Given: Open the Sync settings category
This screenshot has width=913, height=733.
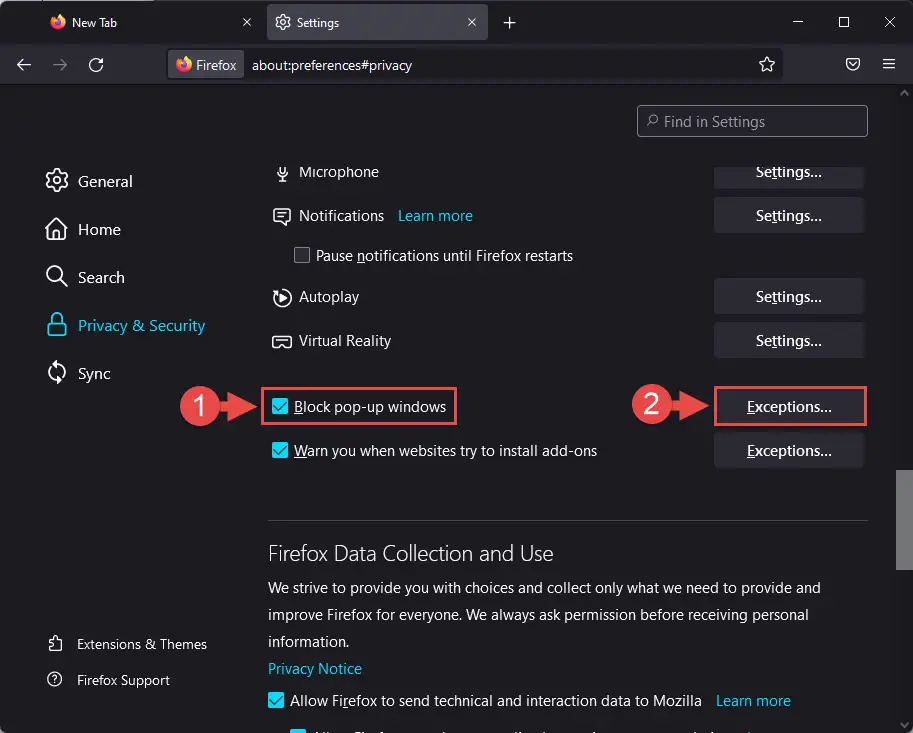Looking at the screenshot, I should 78,373.
